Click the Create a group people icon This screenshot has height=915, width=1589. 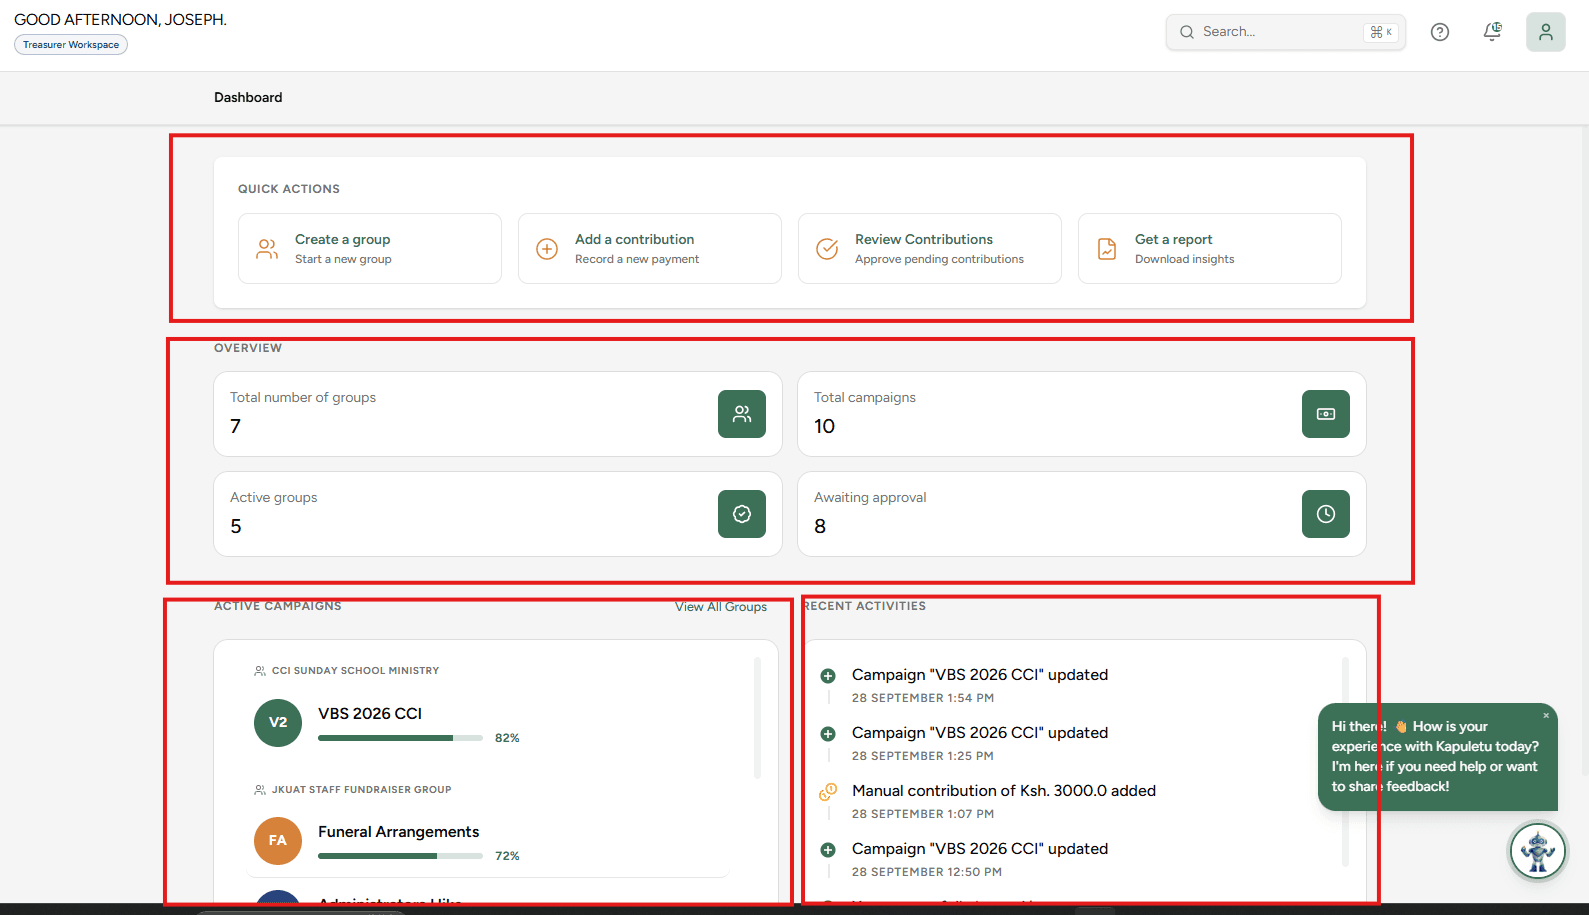pyautogui.click(x=267, y=249)
